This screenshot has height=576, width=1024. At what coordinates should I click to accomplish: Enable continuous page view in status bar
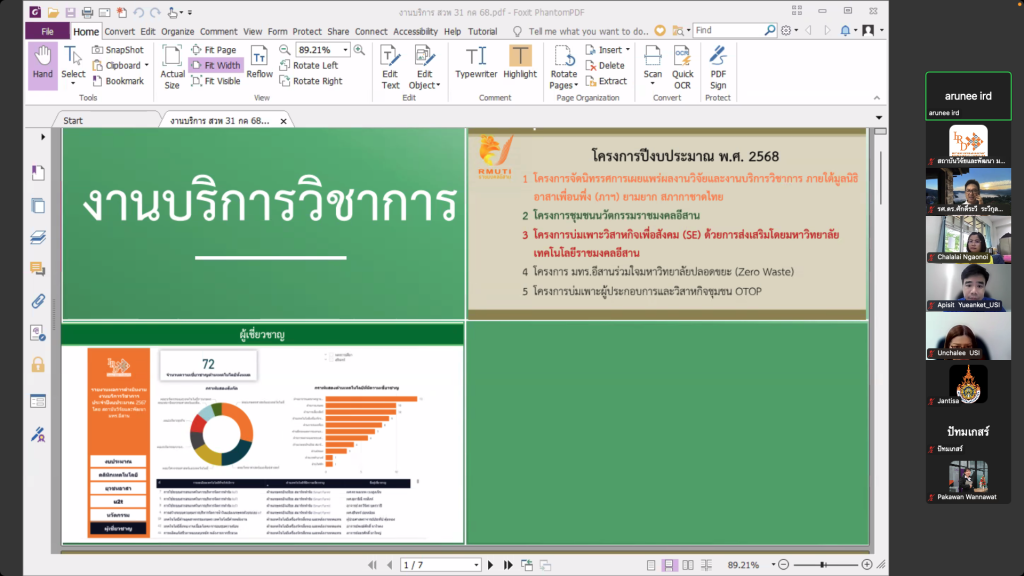[x=669, y=565]
